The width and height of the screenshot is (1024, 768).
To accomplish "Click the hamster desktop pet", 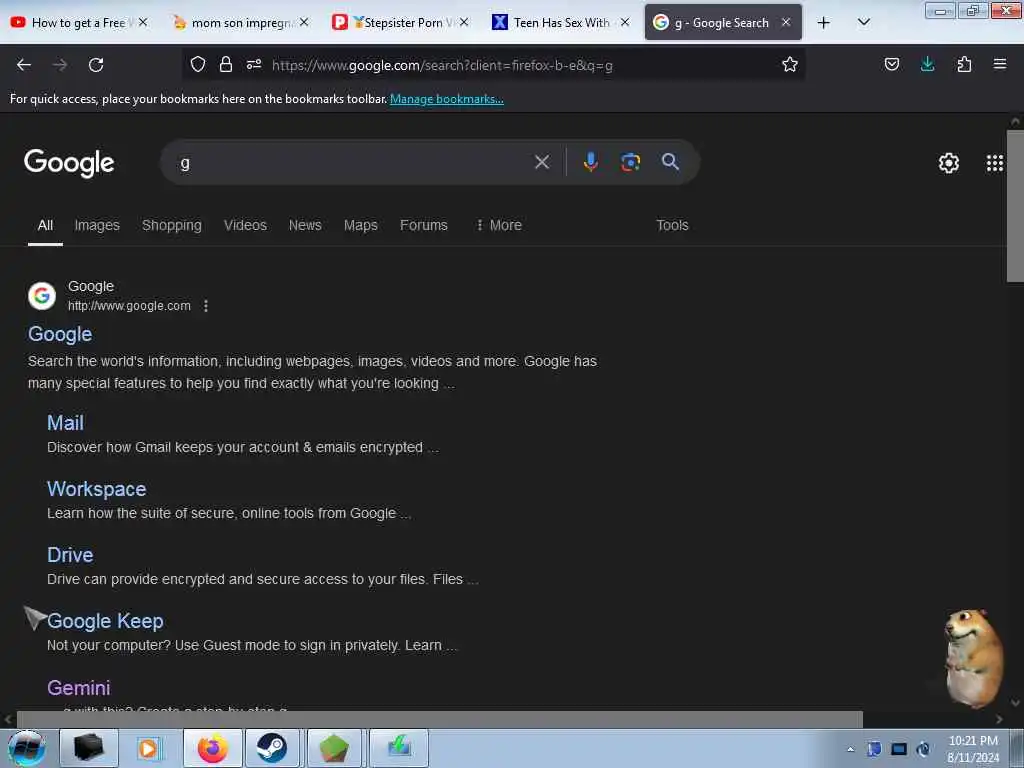I will pos(973,658).
